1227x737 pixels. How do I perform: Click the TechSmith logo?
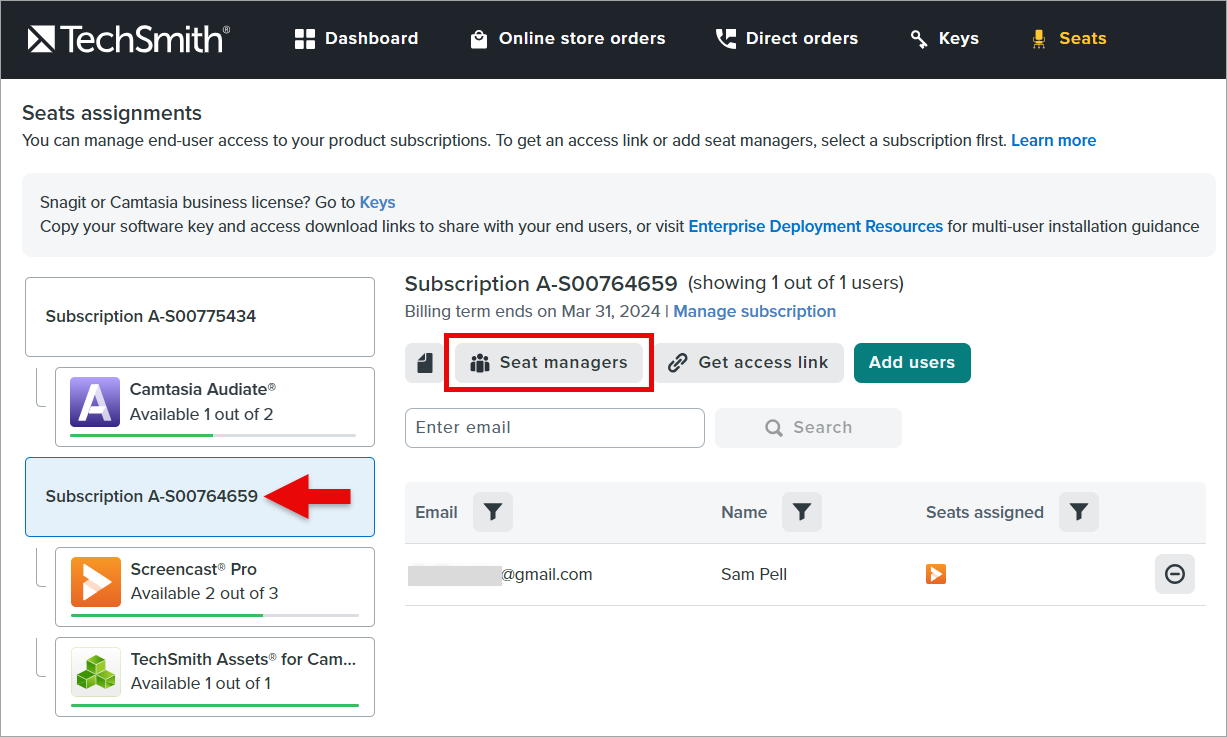pyautogui.click(x=129, y=39)
